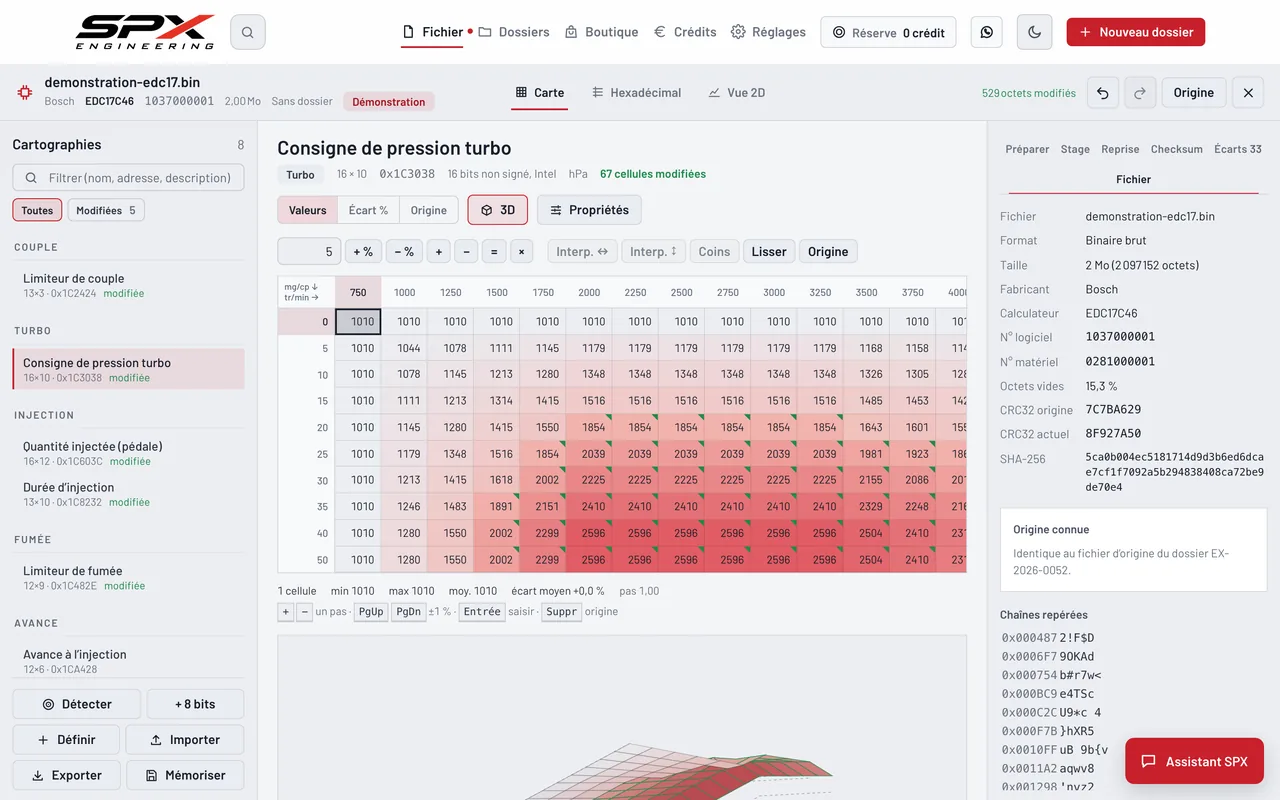Toggle dark mode with the moon icon
1280x800 pixels.
point(1034,32)
